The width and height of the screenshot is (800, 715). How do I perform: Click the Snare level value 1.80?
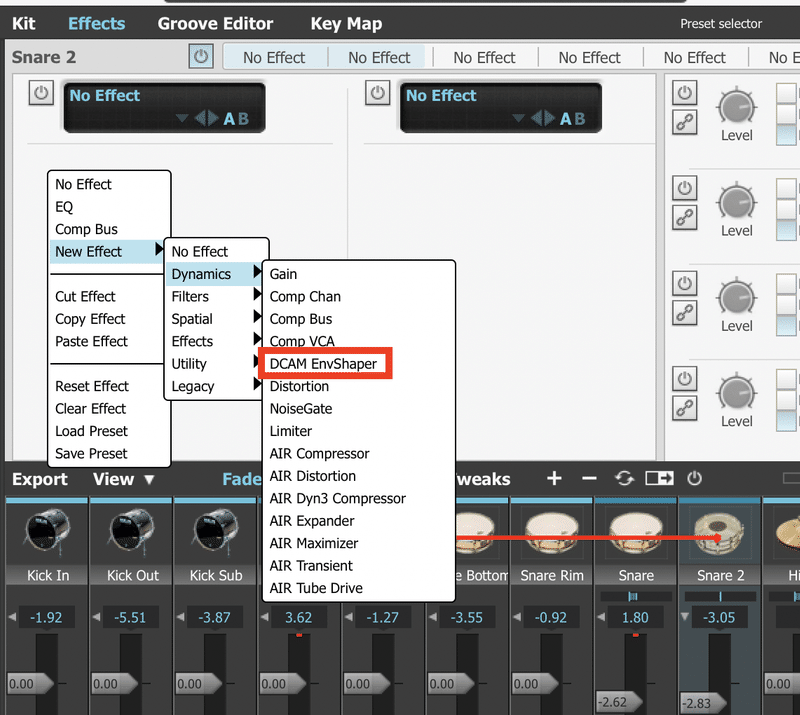(x=635, y=618)
